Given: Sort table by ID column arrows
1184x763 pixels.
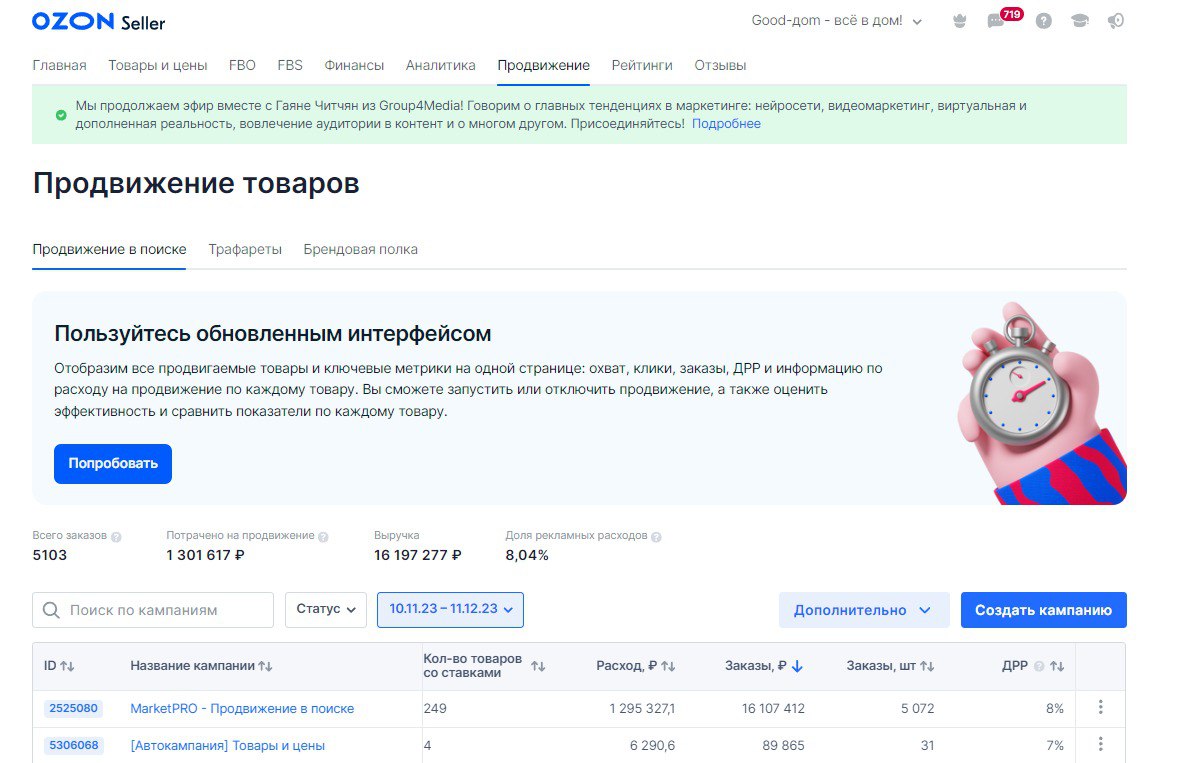Looking at the screenshot, I should [x=67, y=666].
